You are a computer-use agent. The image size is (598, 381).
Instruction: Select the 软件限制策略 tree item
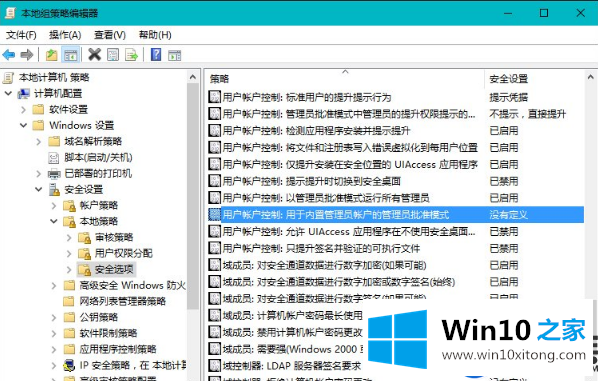click(108, 333)
